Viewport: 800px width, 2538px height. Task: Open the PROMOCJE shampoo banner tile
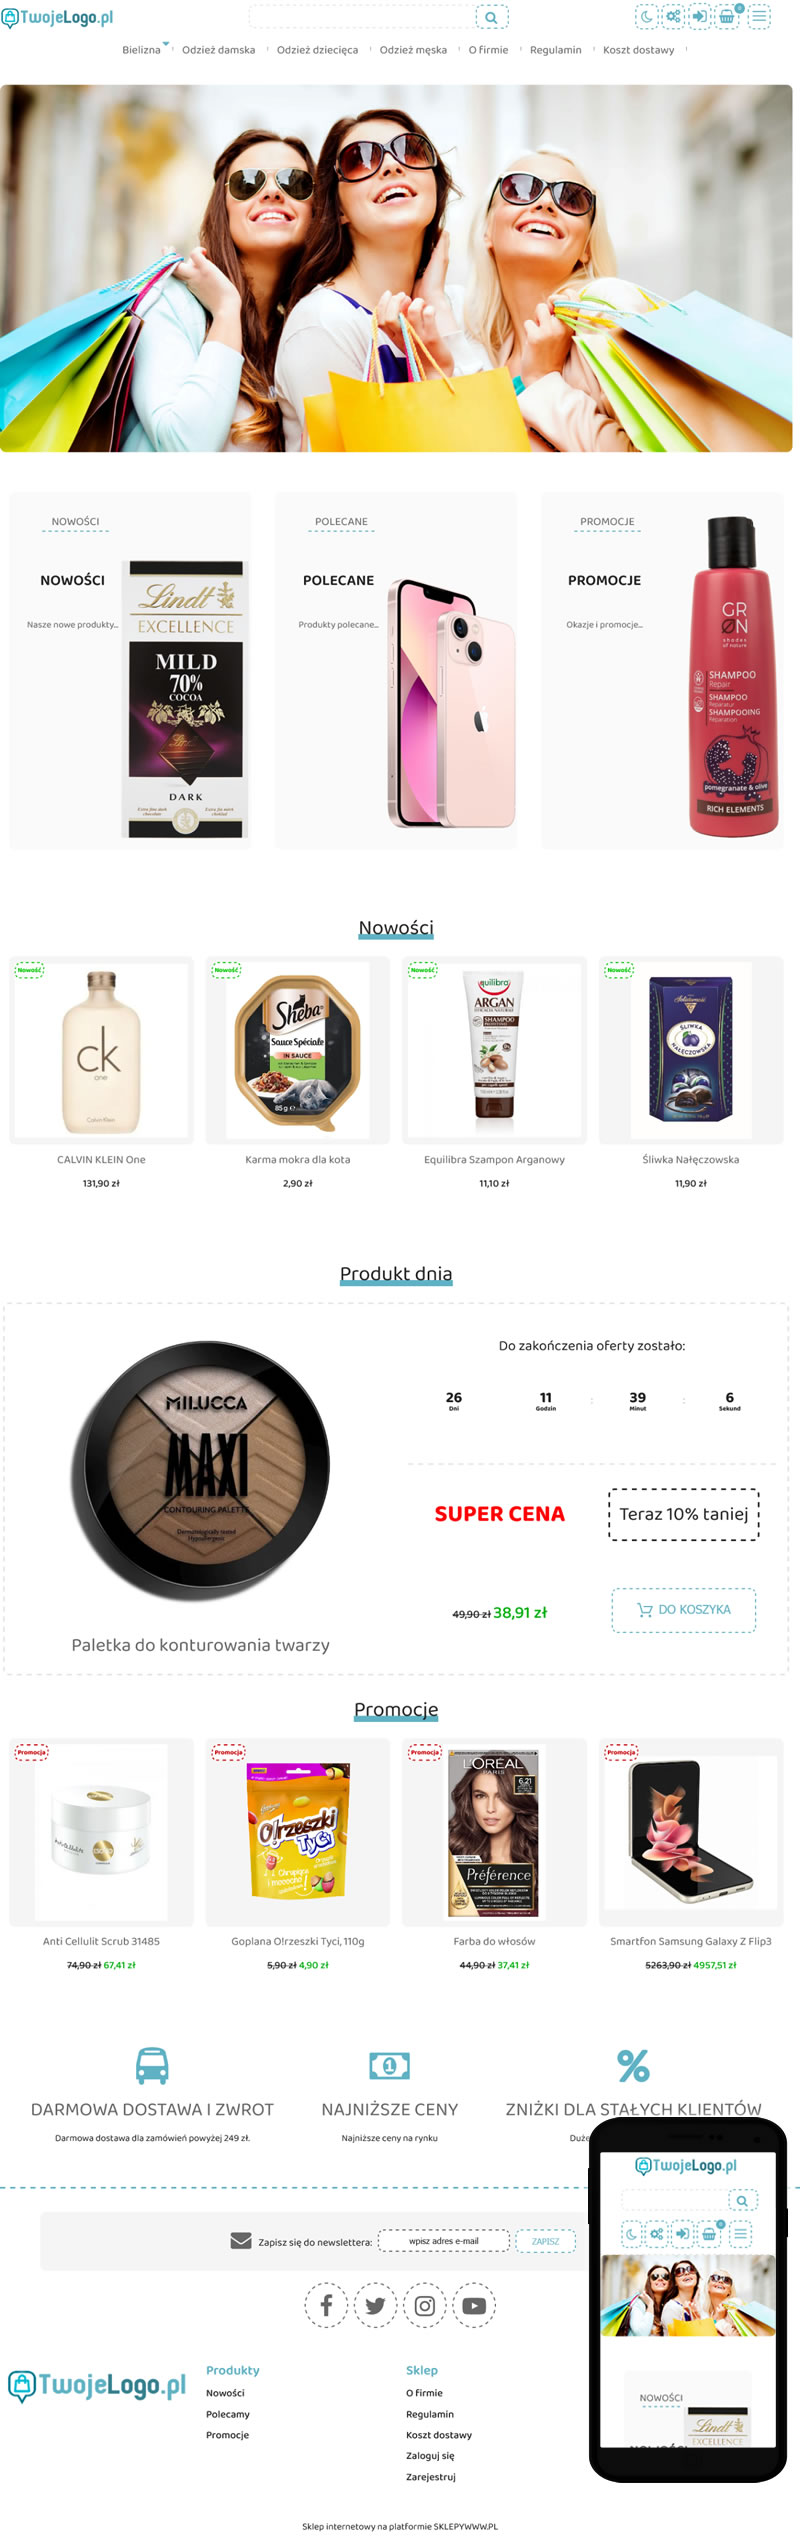[662, 670]
